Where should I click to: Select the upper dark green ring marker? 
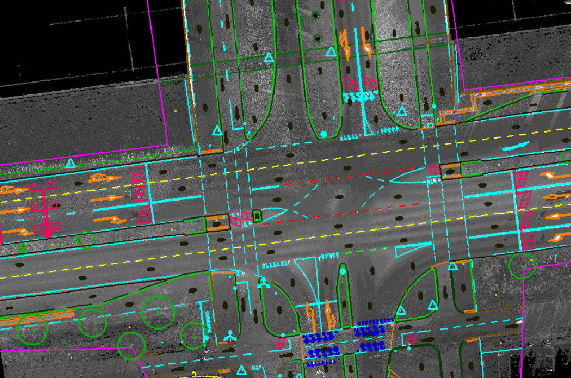(315, 15)
